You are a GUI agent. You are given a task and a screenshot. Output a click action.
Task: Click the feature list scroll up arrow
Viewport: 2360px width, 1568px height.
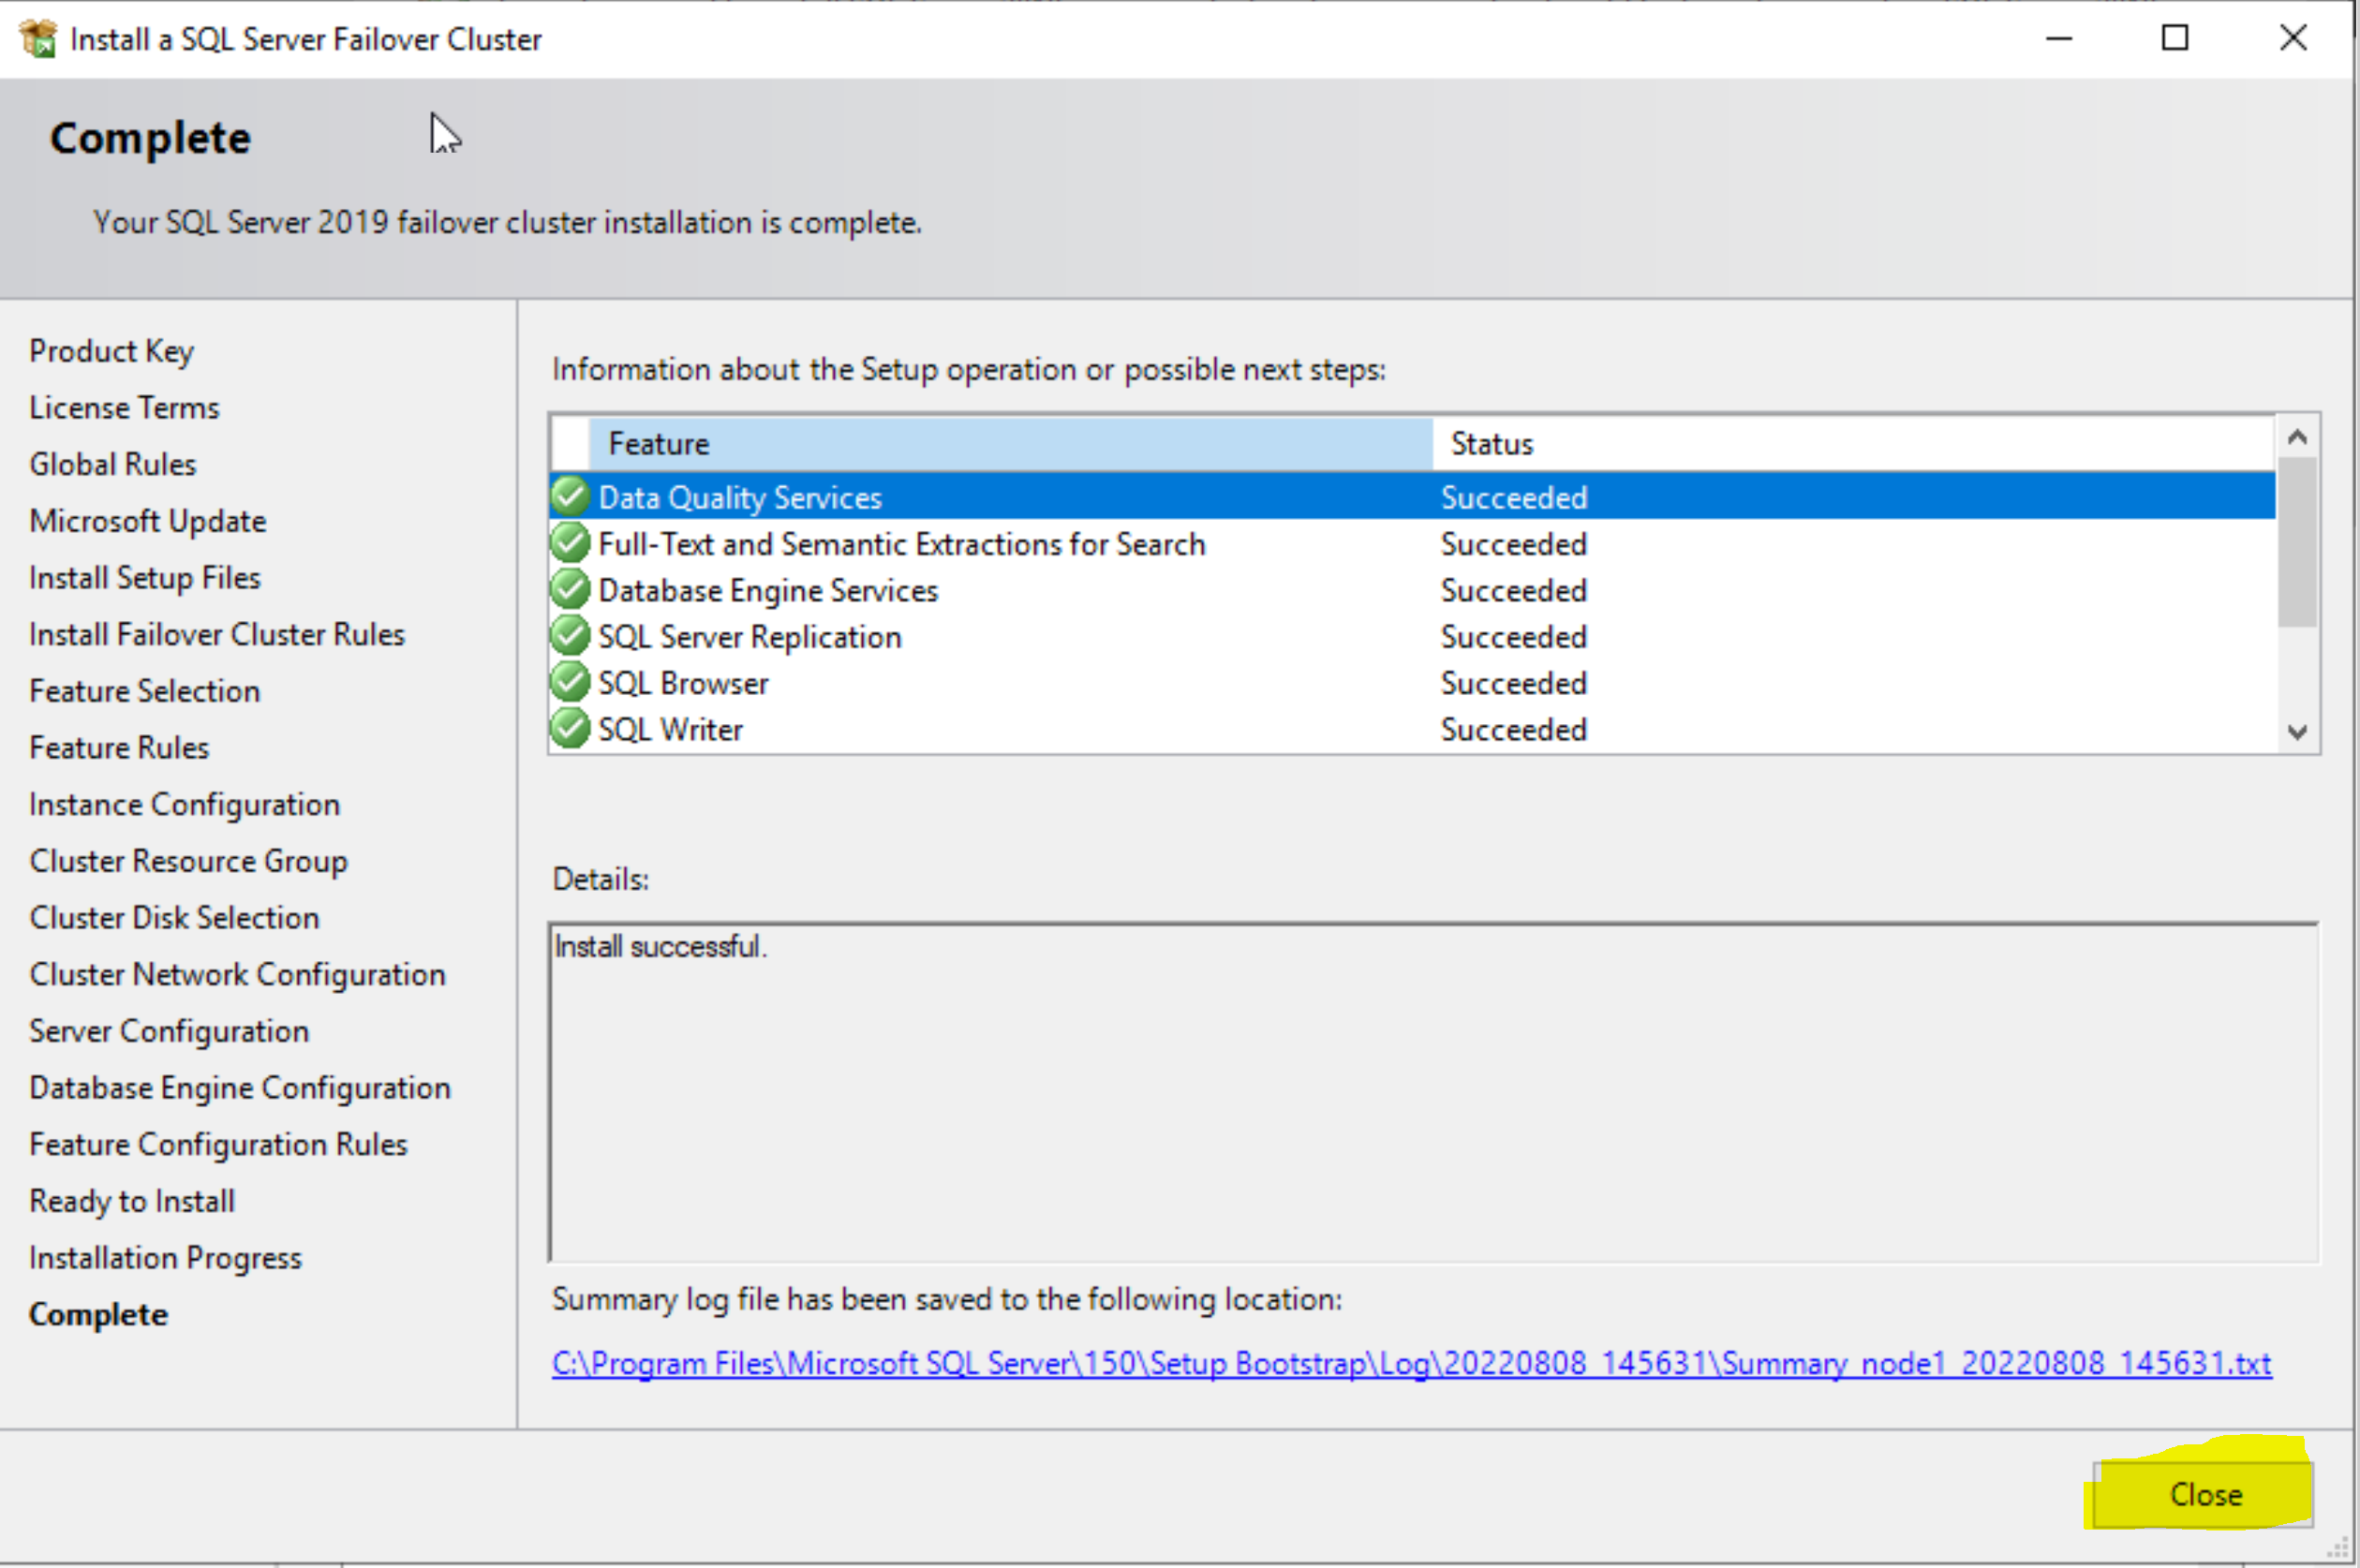coord(2298,437)
